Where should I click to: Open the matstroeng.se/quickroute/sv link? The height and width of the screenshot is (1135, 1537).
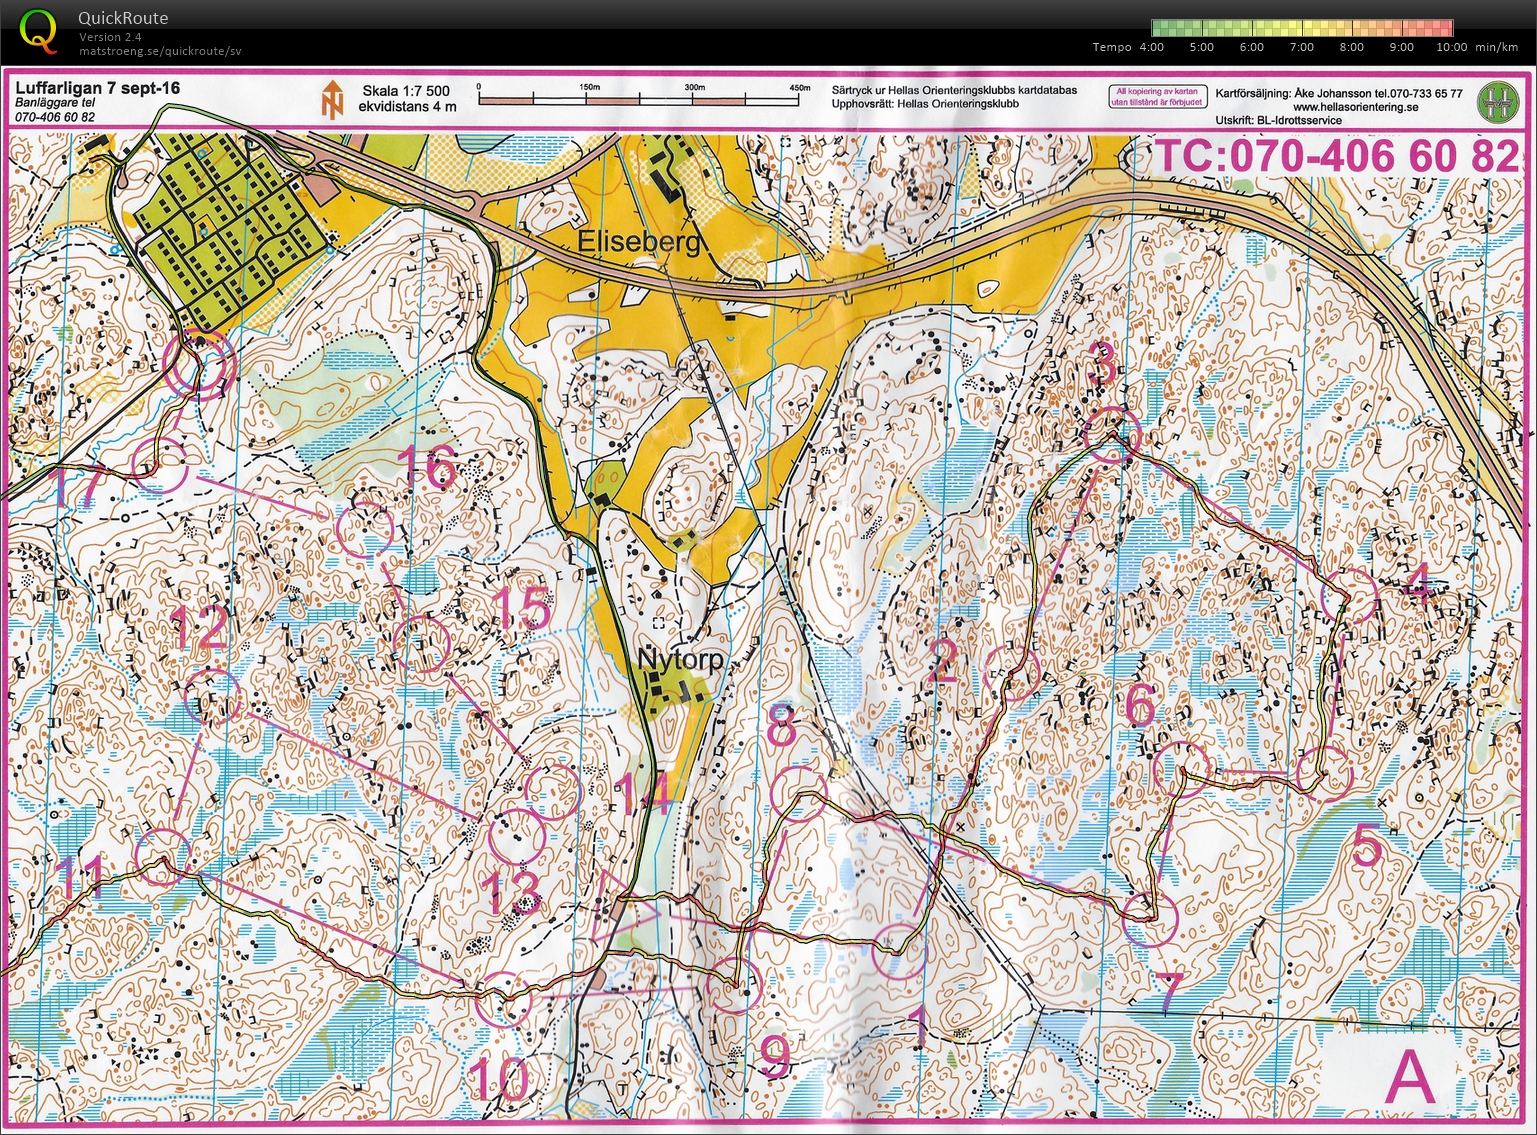click(160, 51)
